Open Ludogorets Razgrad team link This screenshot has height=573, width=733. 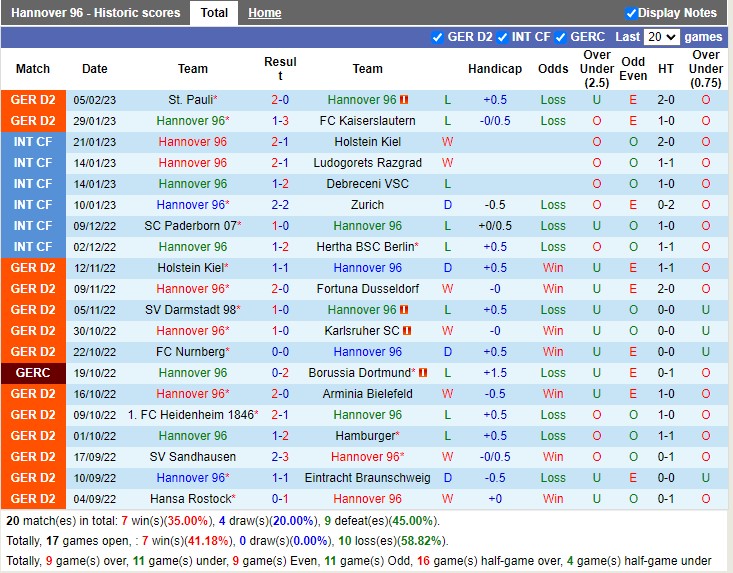pos(367,163)
